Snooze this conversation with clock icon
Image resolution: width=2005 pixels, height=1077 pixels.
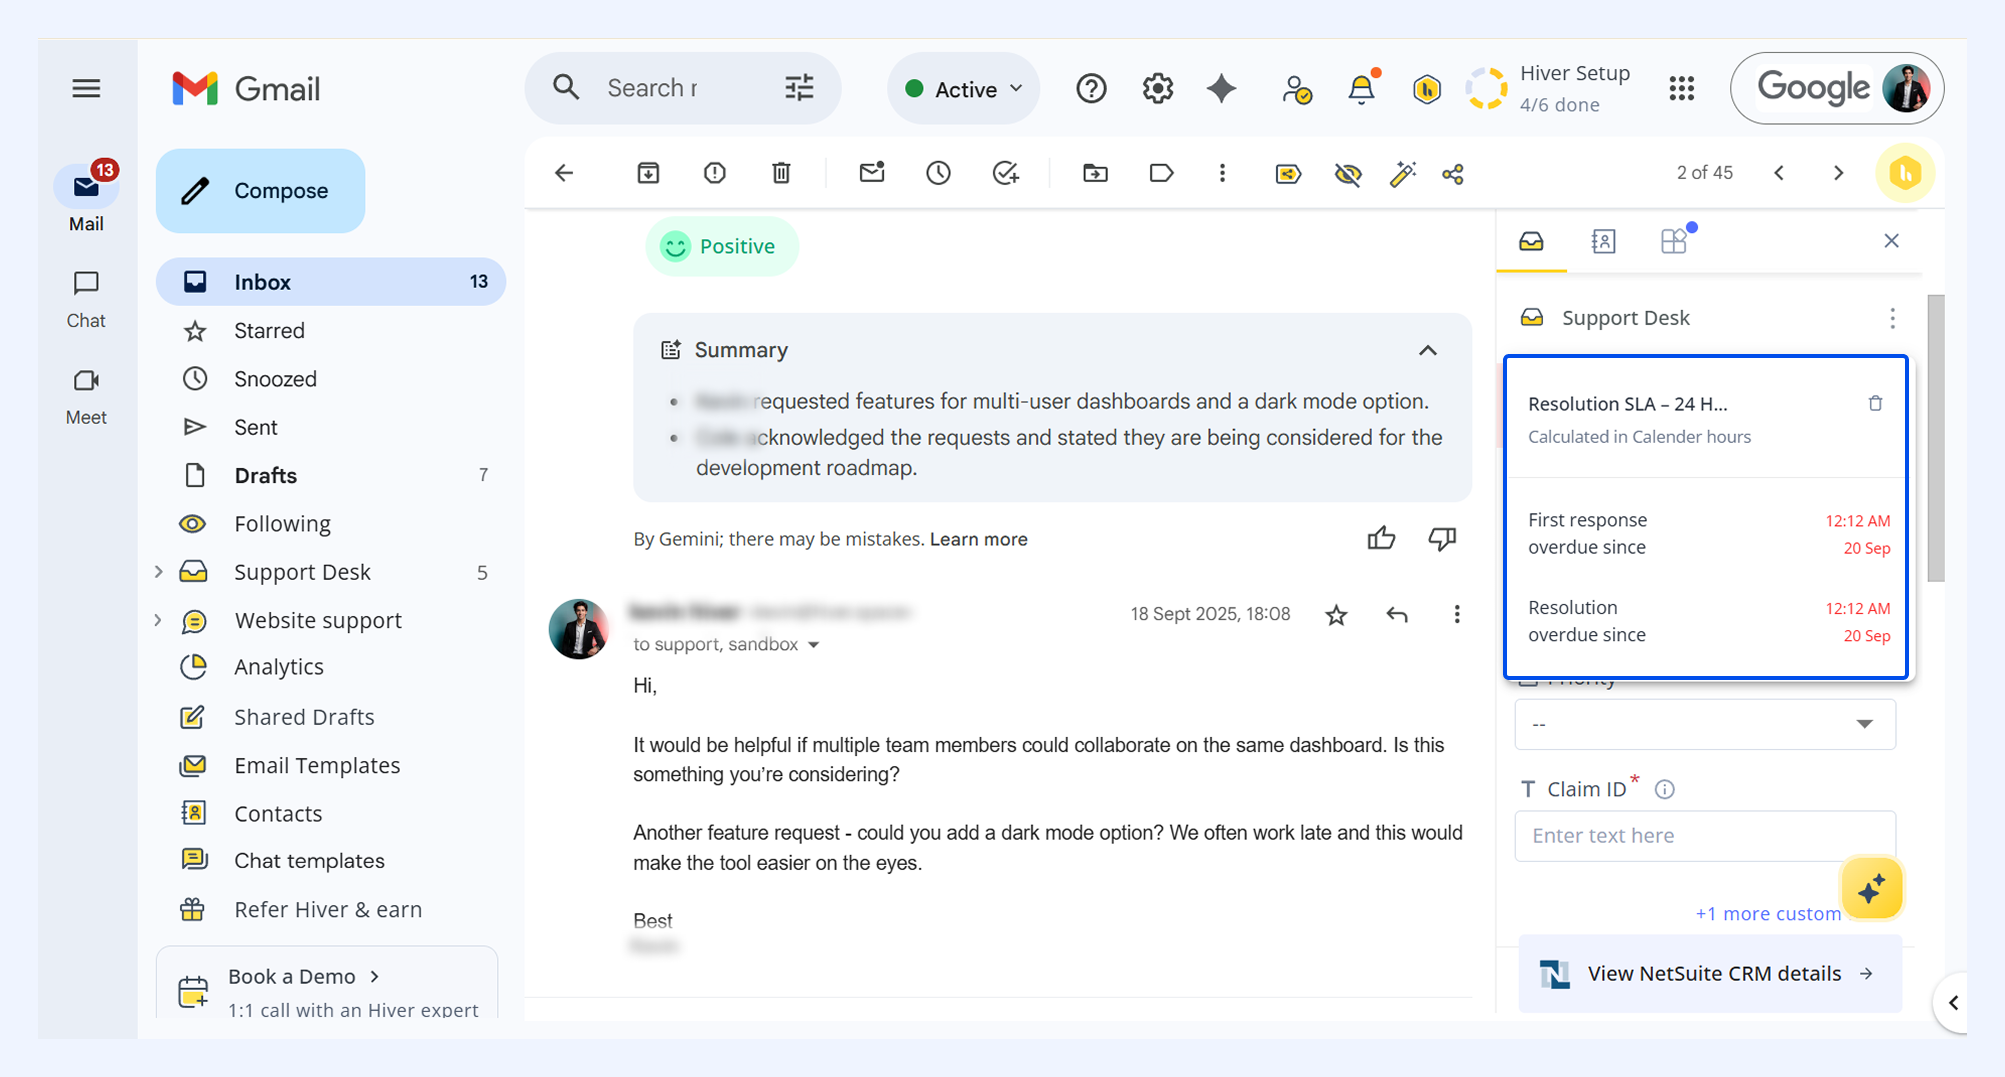938,173
